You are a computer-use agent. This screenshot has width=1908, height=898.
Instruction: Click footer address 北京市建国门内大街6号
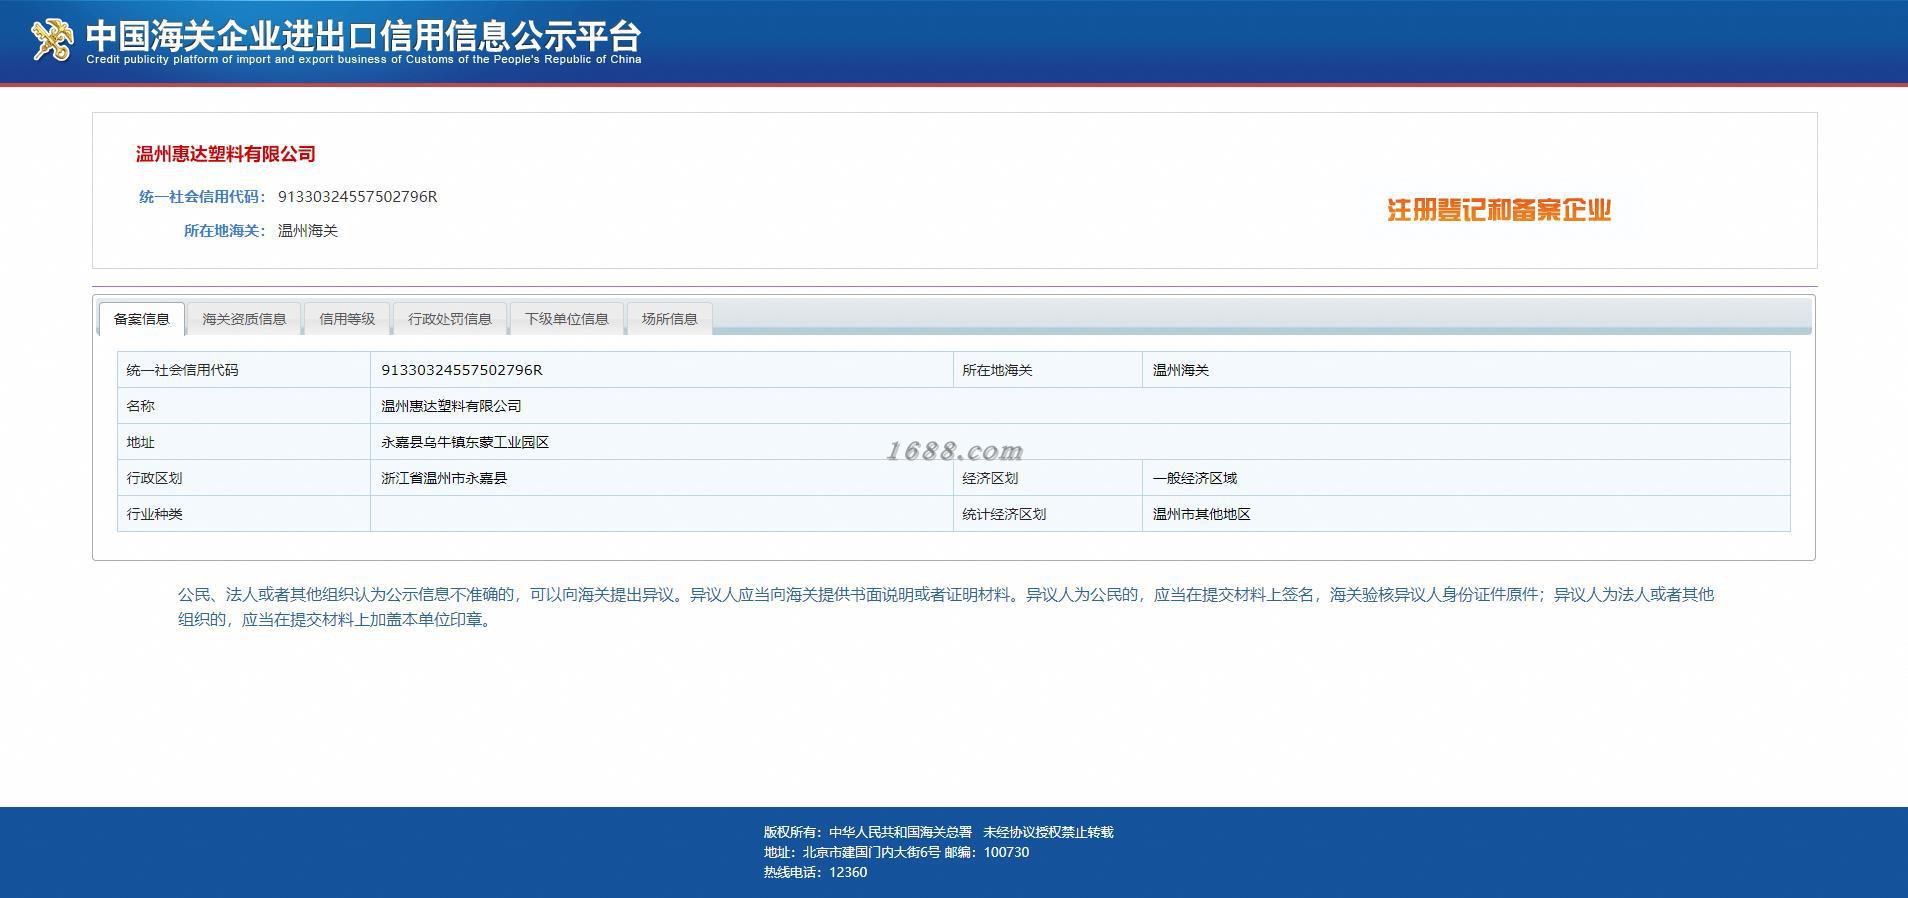(871, 852)
